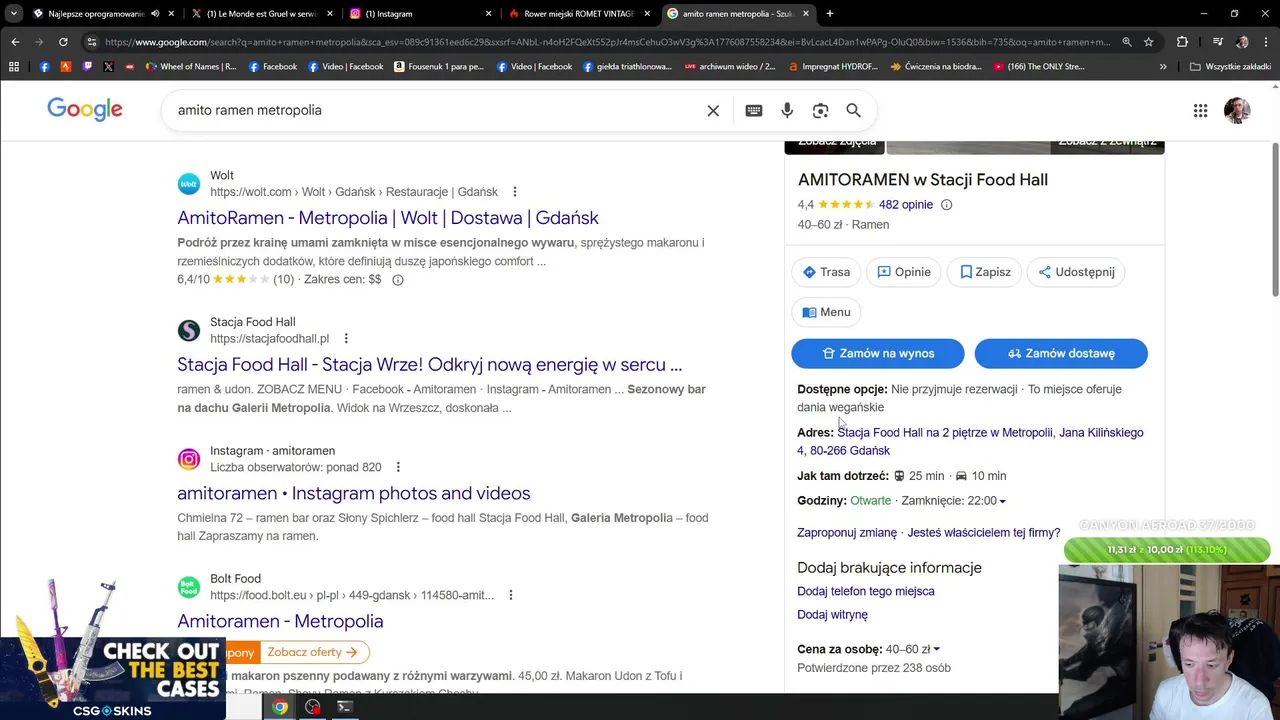This screenshot has height=720, width=1280.
Task: Open more options for the Wolt result
Action: pos(515,192)
